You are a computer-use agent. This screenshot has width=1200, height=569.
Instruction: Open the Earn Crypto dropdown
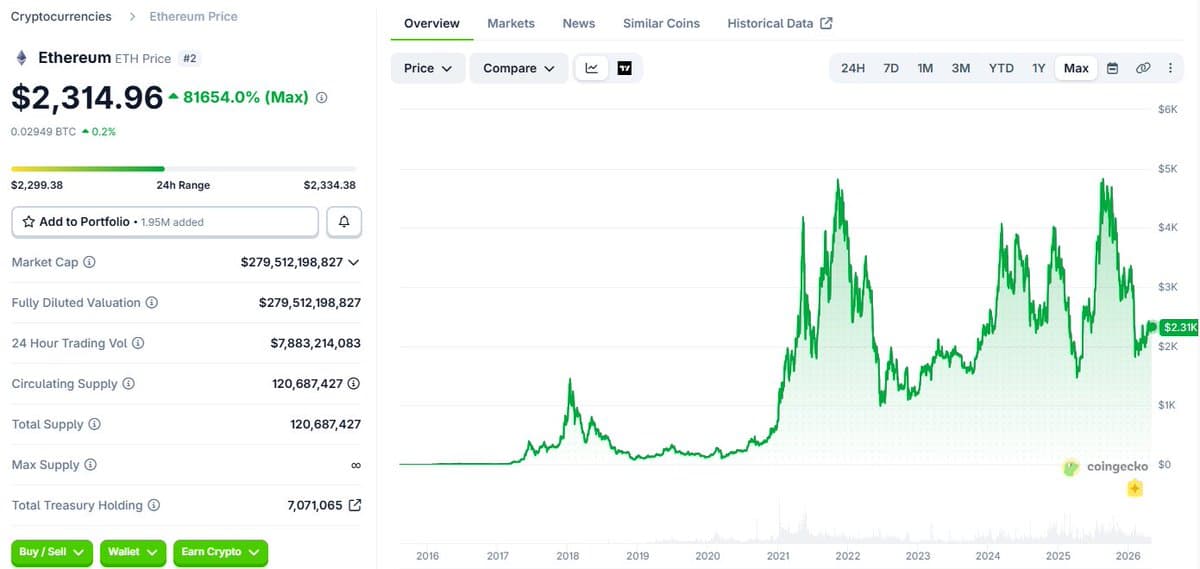[221, 552]
